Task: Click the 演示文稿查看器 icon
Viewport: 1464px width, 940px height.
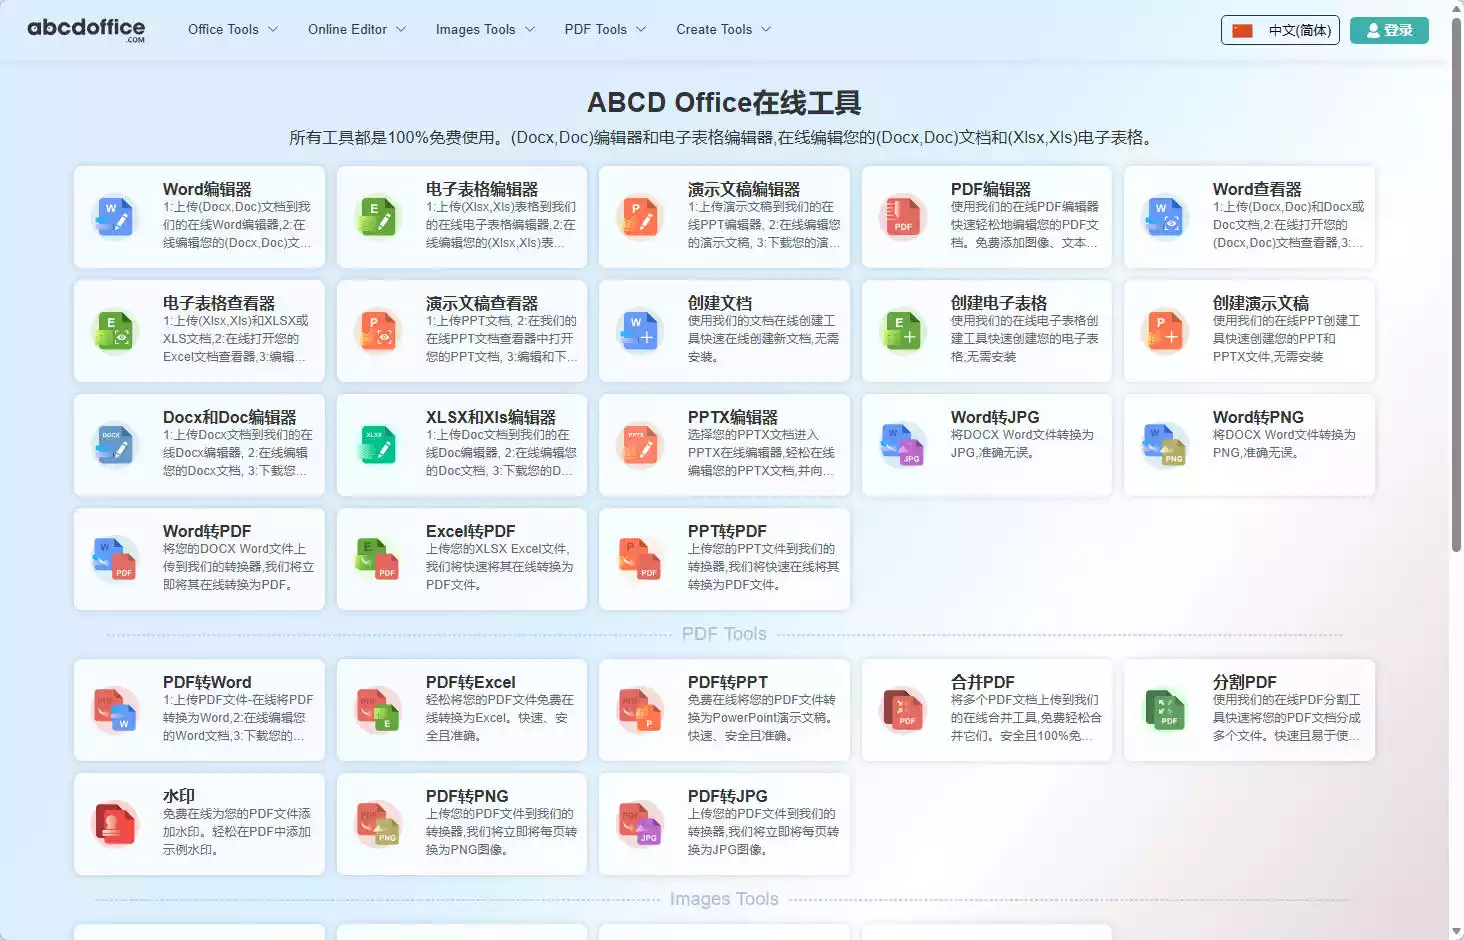Action: click(378, 331)
